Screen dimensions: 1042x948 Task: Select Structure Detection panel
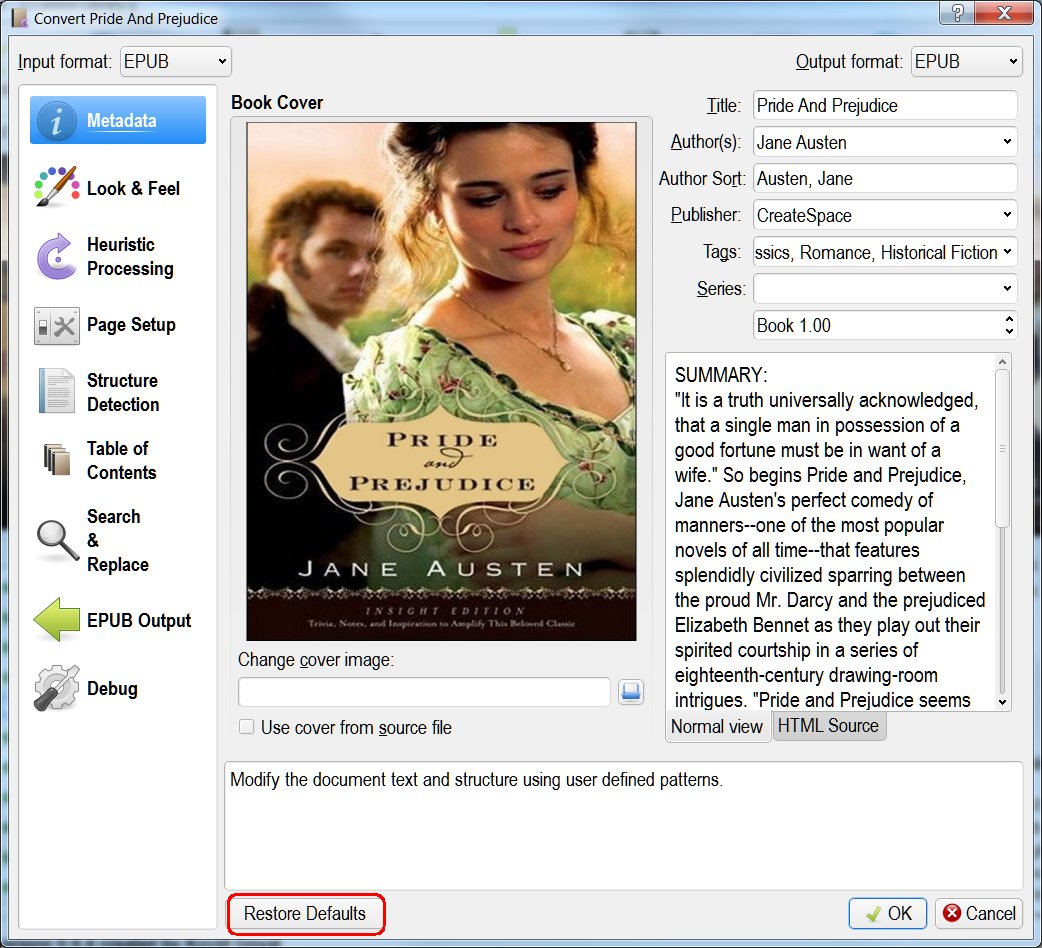[118, 393]
